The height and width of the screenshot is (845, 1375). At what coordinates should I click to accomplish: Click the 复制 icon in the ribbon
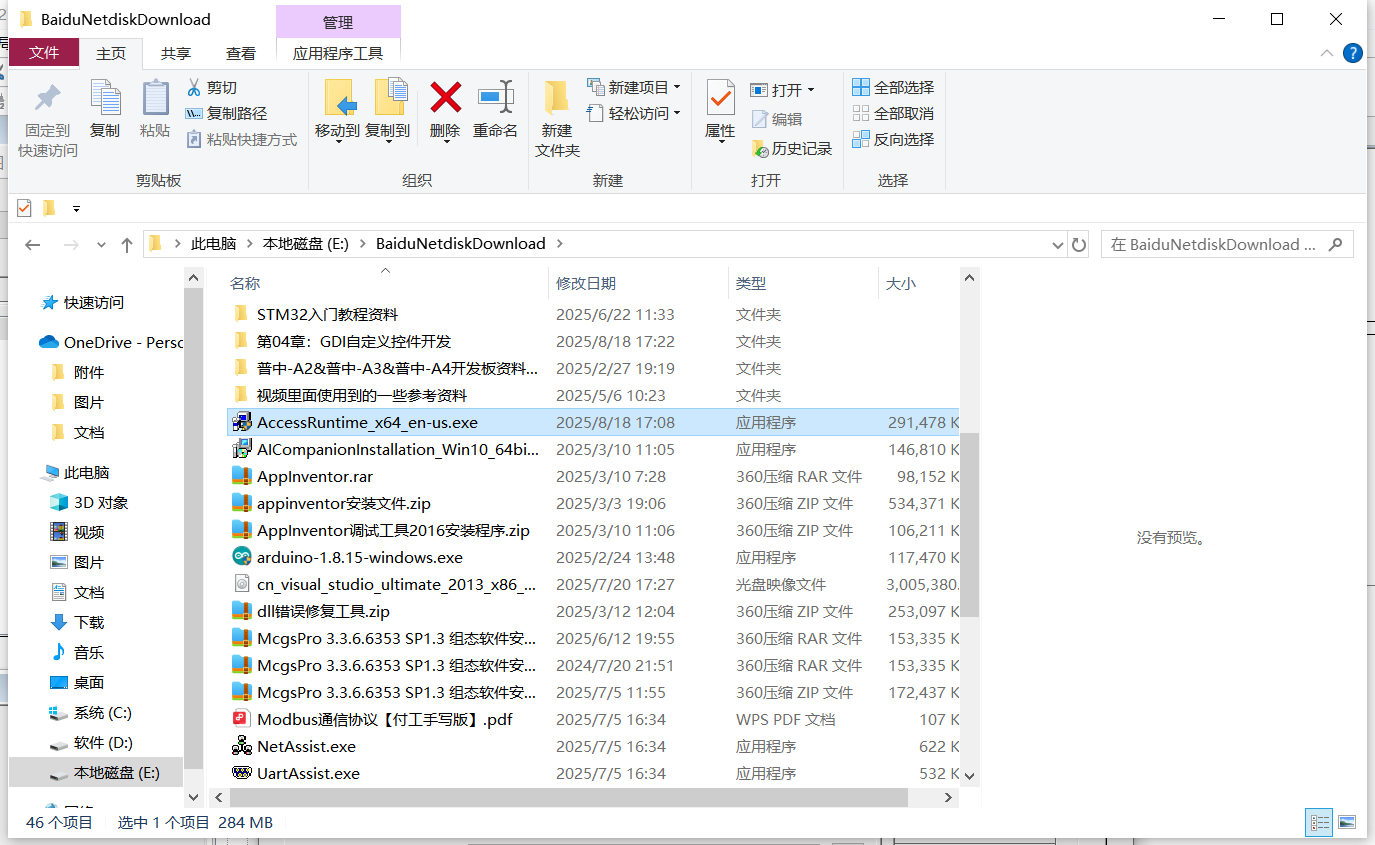click(105, 98)
